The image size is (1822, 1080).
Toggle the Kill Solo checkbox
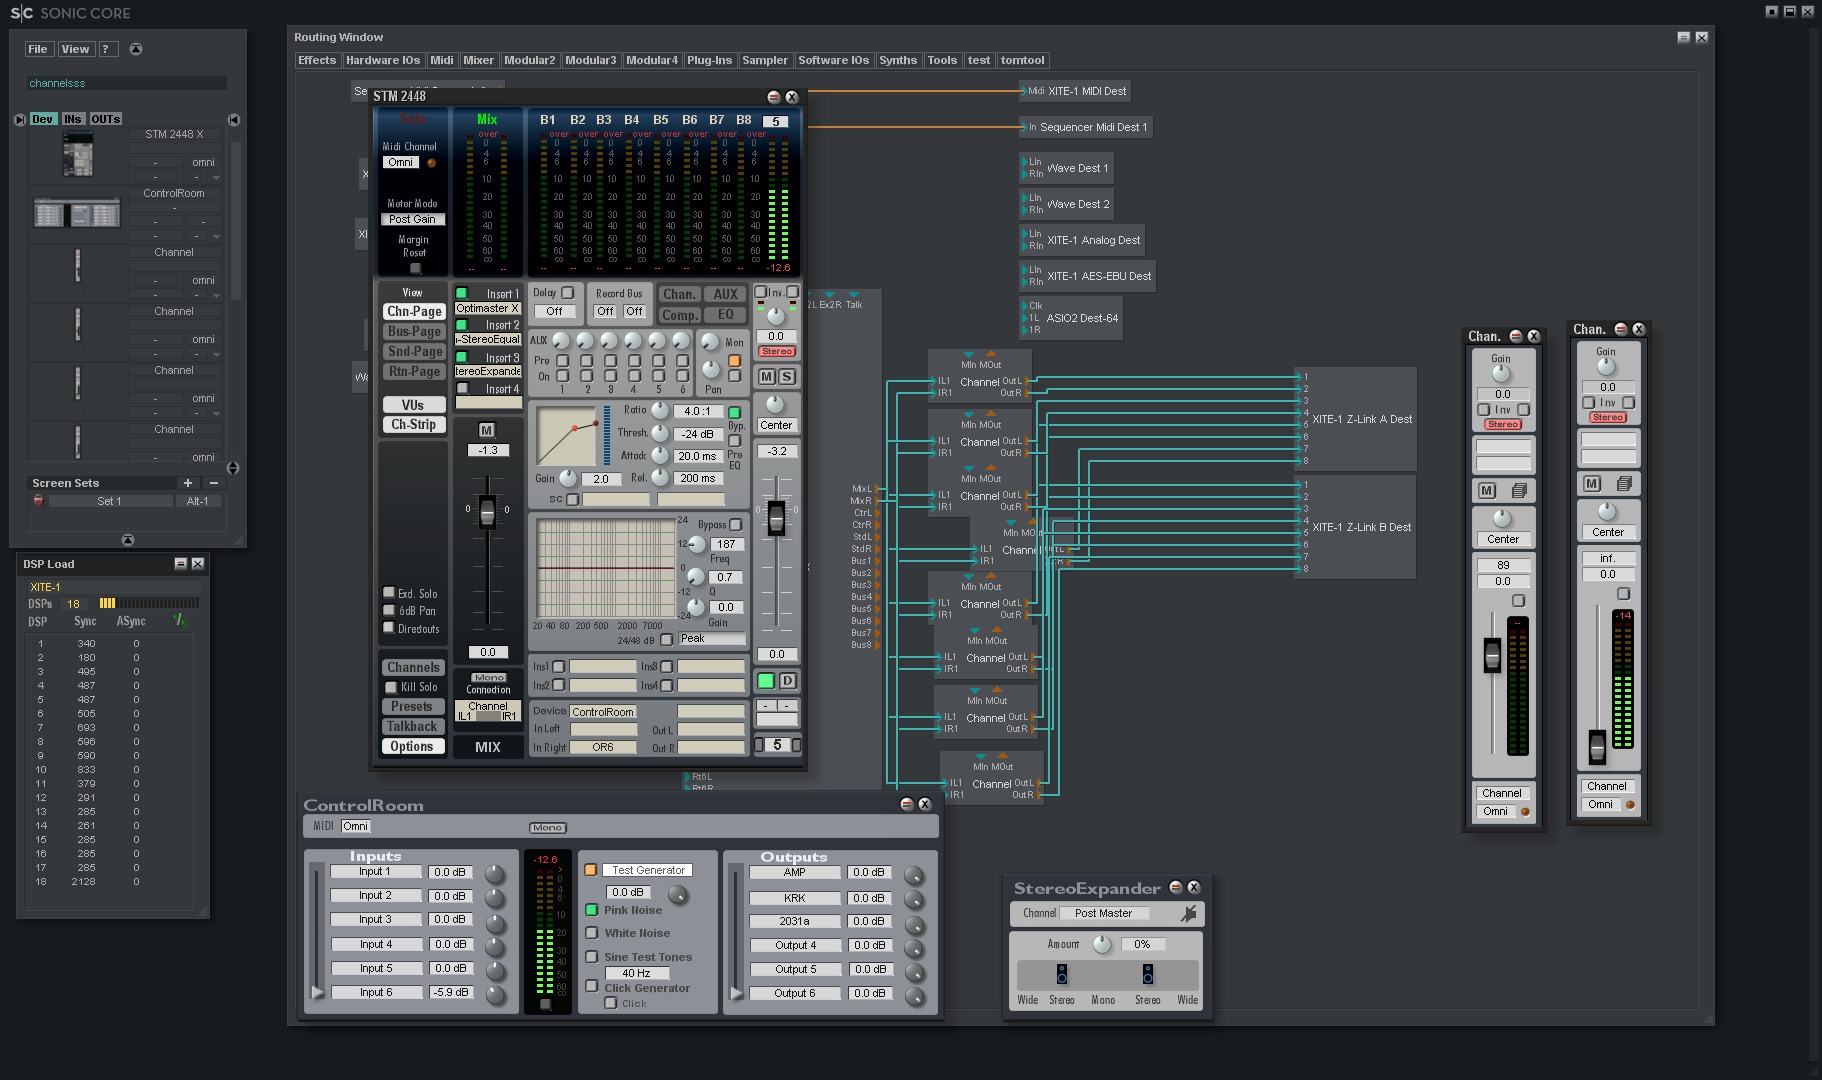[x=391, y=687]
